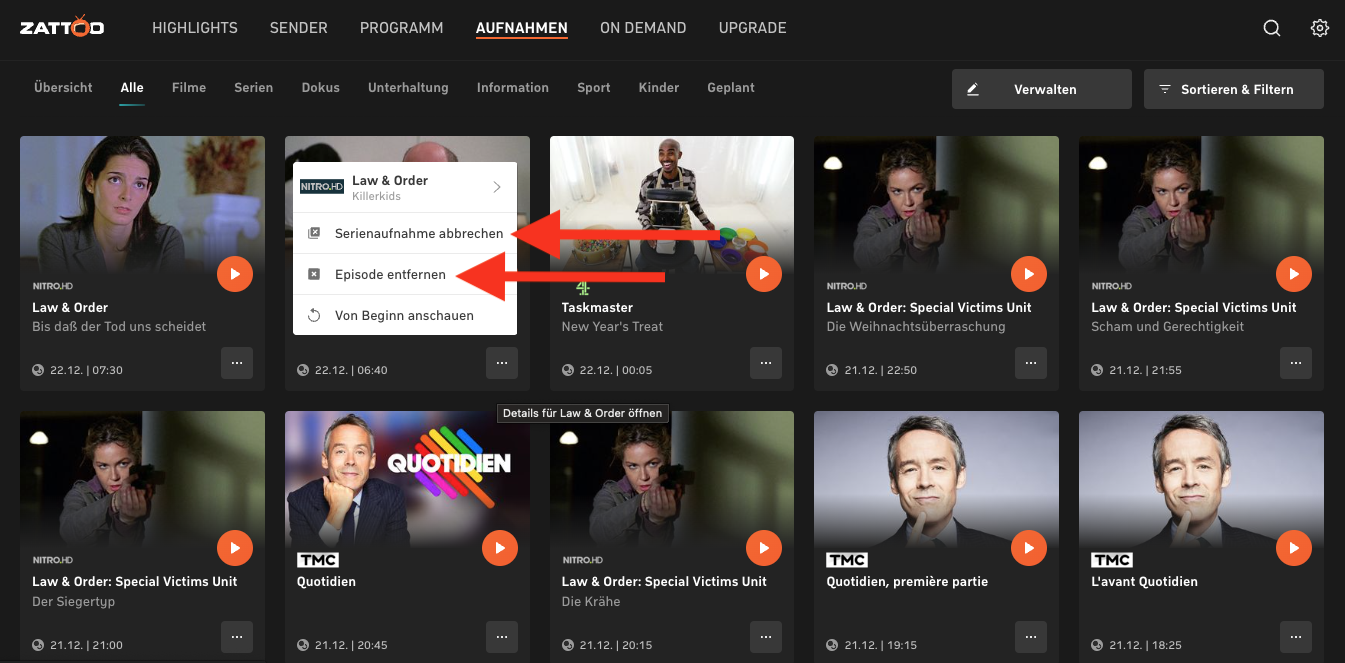Open the PROGRAMM guide
1345x663 pixels.
pos(402,28)
